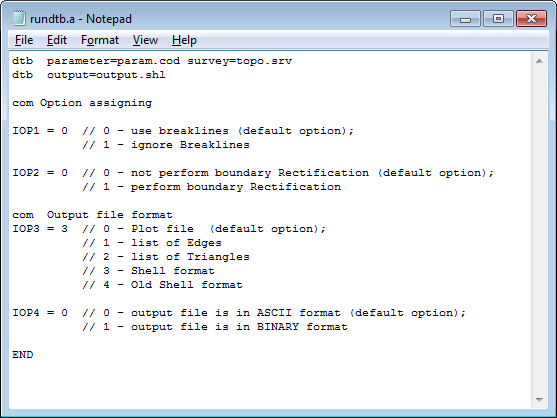Minimize the Notepad window
Image resolution: width=557 pixels, height=418 pixels.
[465, 19]
